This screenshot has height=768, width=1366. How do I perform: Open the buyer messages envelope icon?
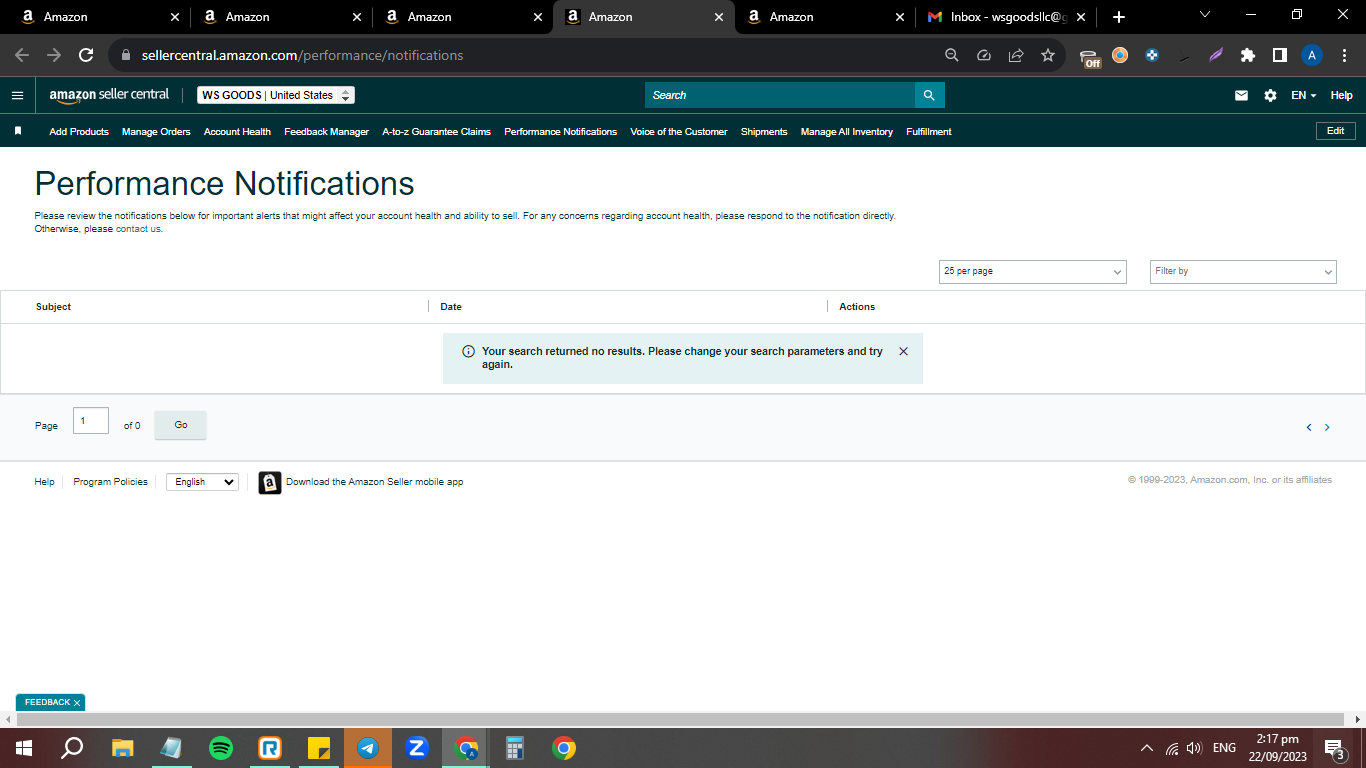[x=1241, y=96]
